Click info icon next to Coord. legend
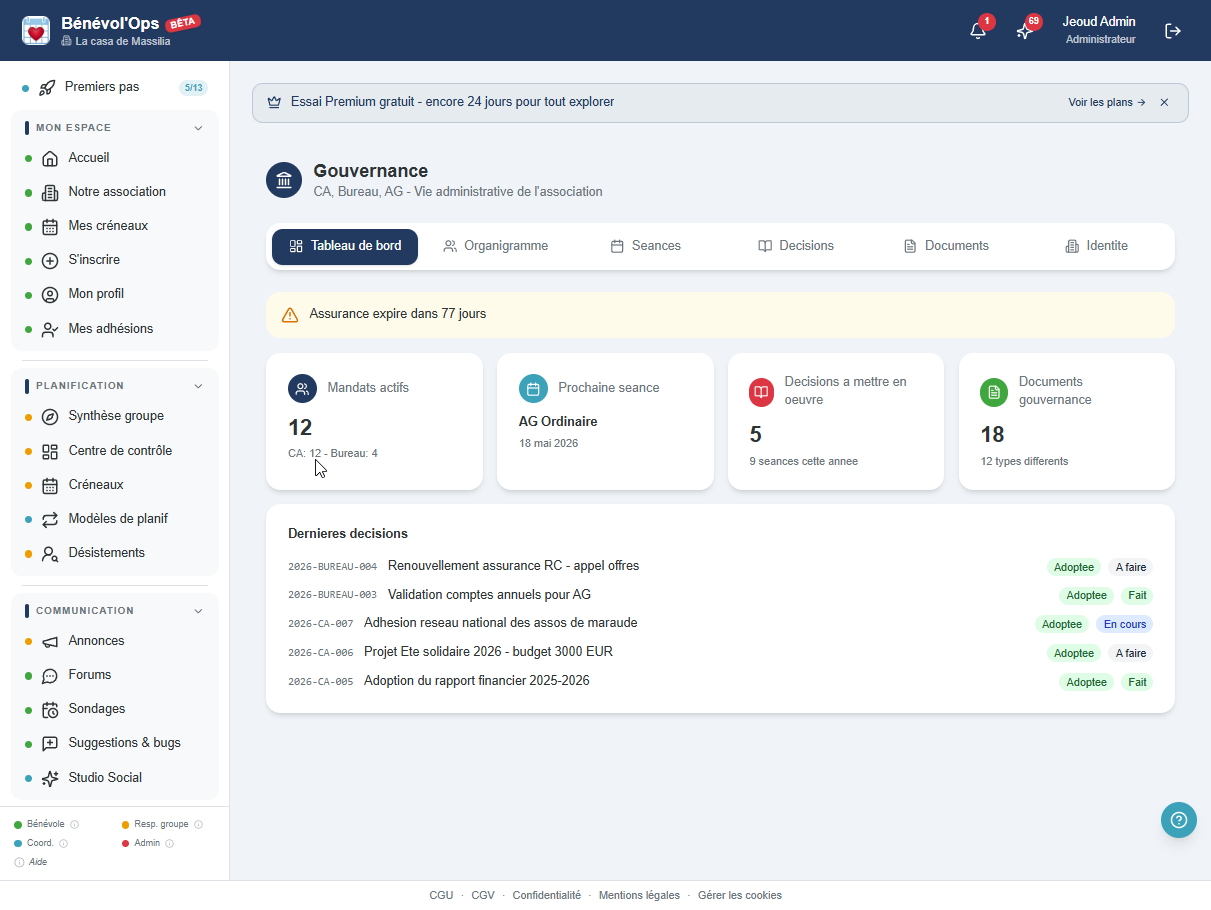This screenshot has height=910, width=1211. [x=63, y=844]
